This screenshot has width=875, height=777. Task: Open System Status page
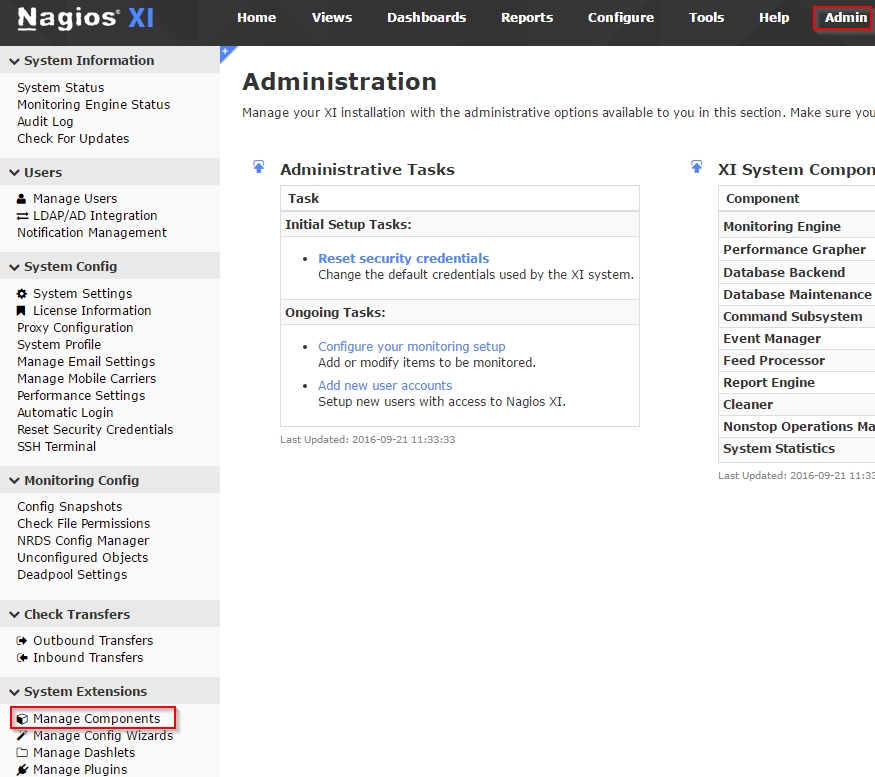tap(61, 88)
